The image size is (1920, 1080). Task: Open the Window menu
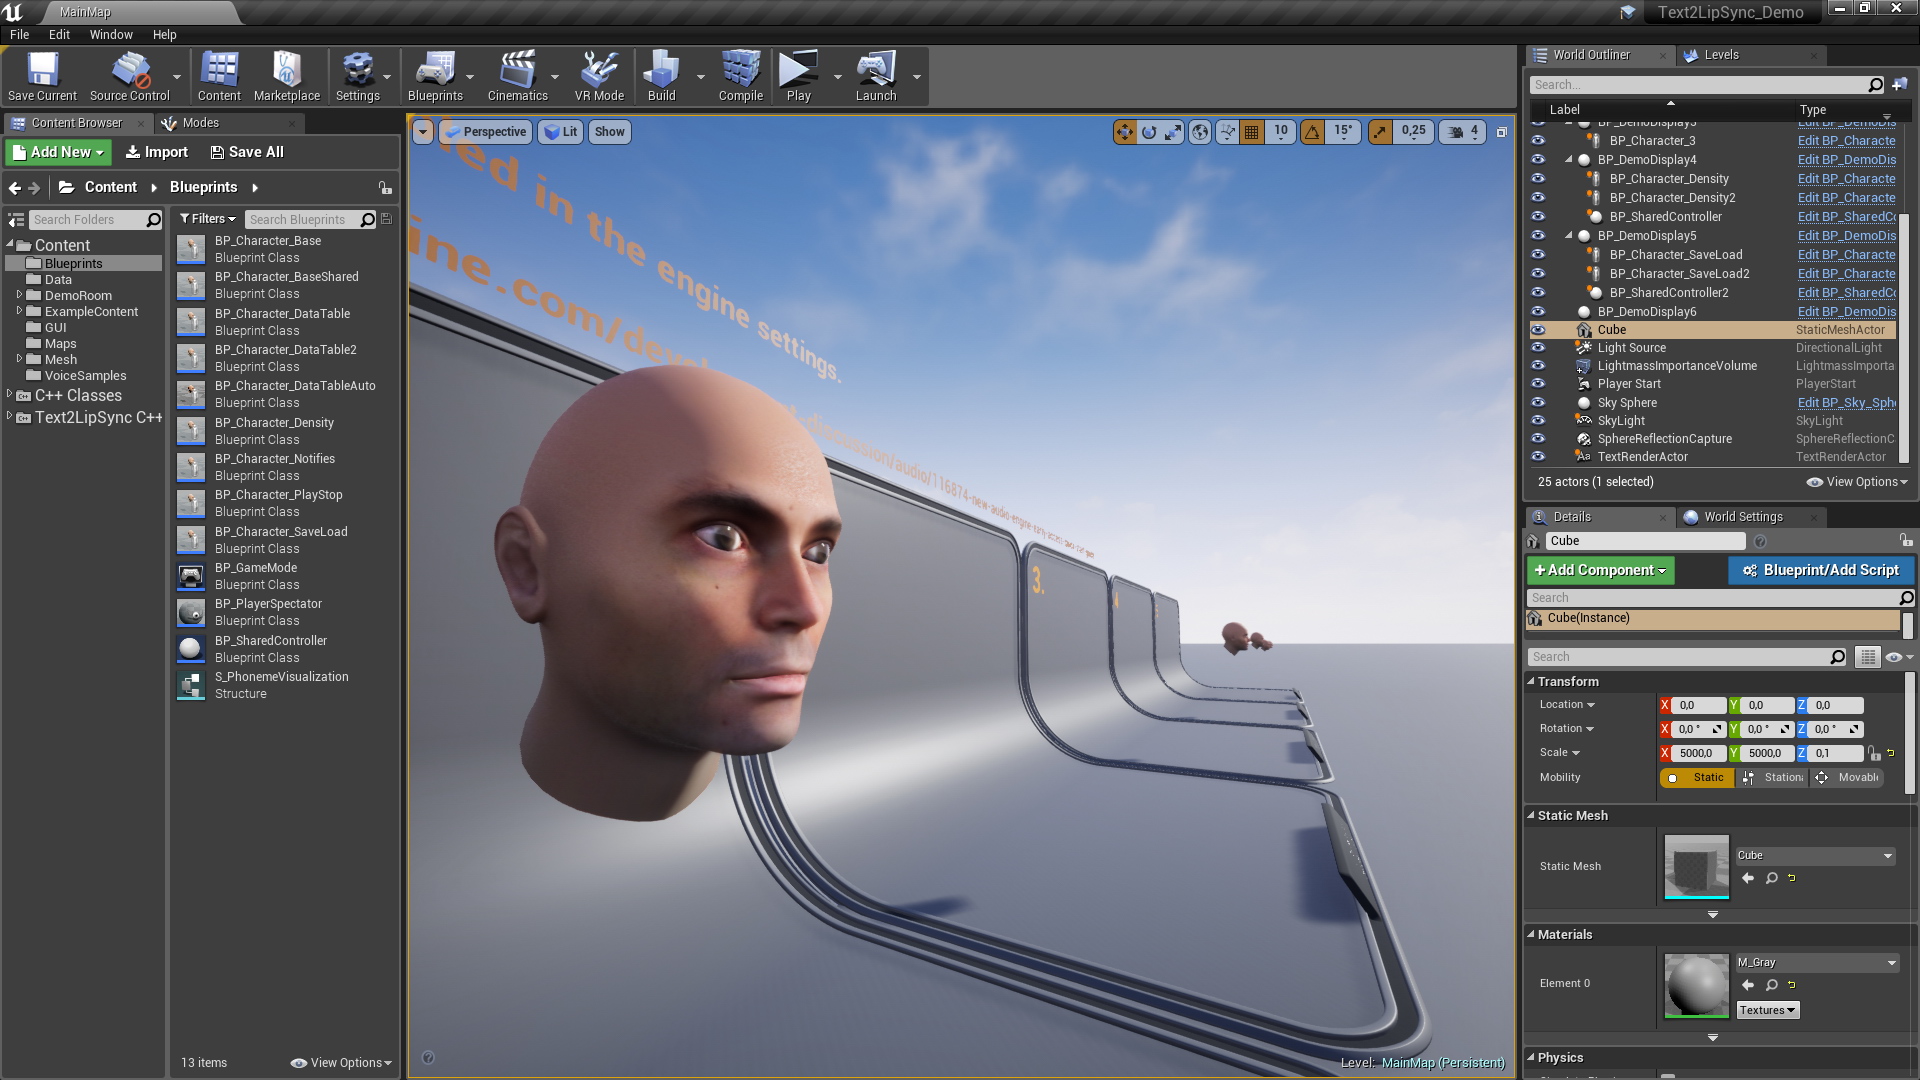[110, 34]
